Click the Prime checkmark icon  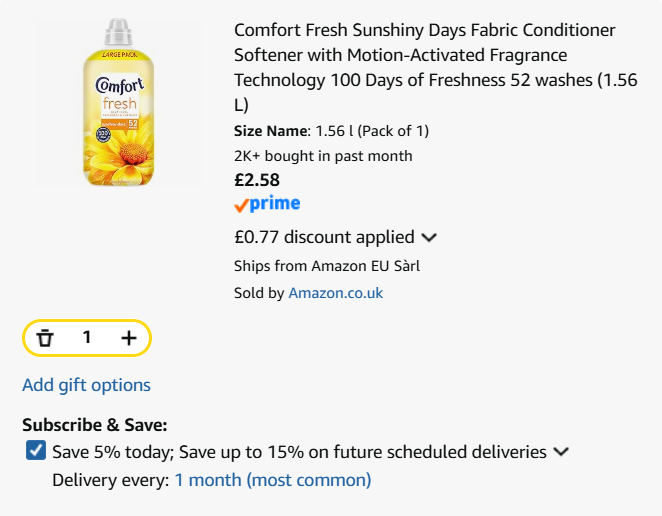(241, 205)
